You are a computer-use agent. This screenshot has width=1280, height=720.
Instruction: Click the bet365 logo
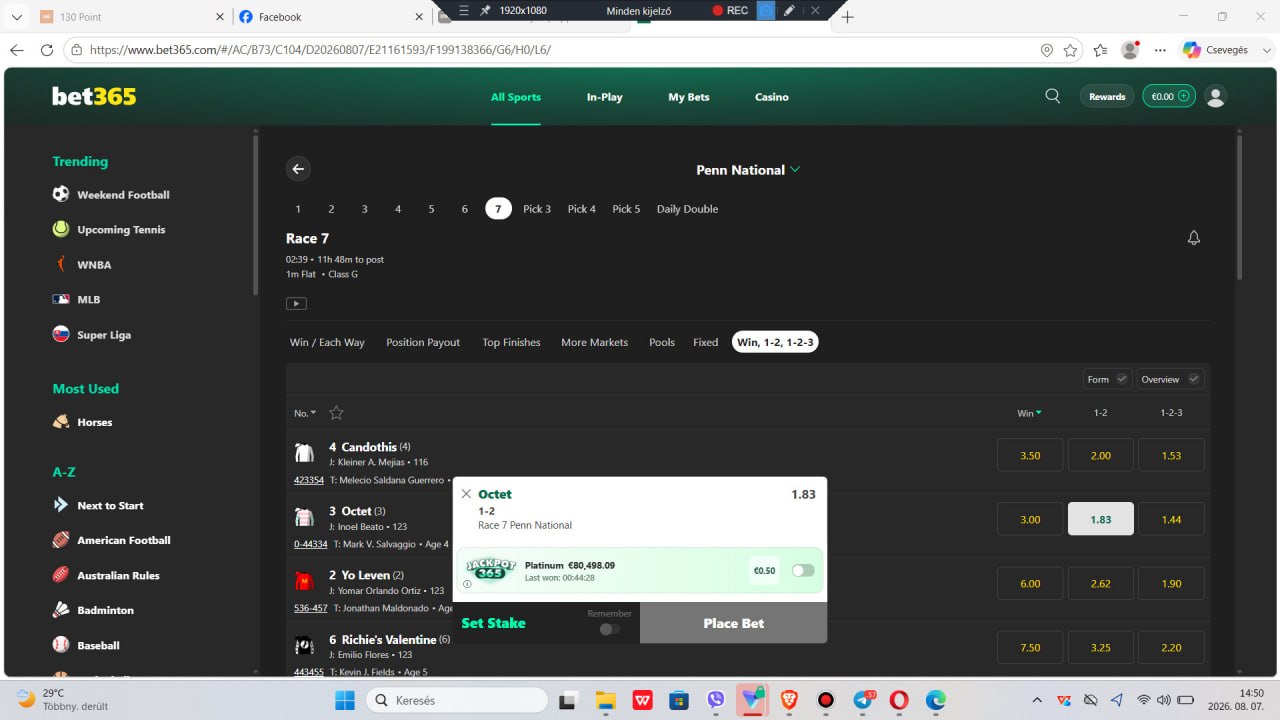click(94, 96)
